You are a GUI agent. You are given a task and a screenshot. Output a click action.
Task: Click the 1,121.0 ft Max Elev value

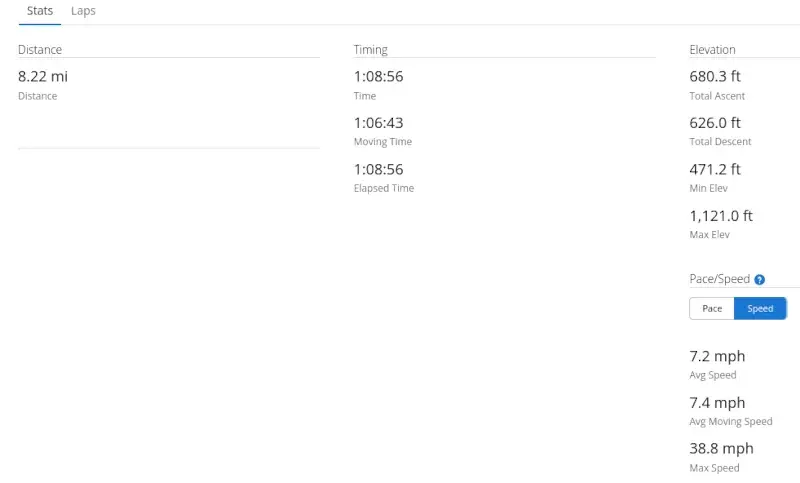(x=721, y=216)
